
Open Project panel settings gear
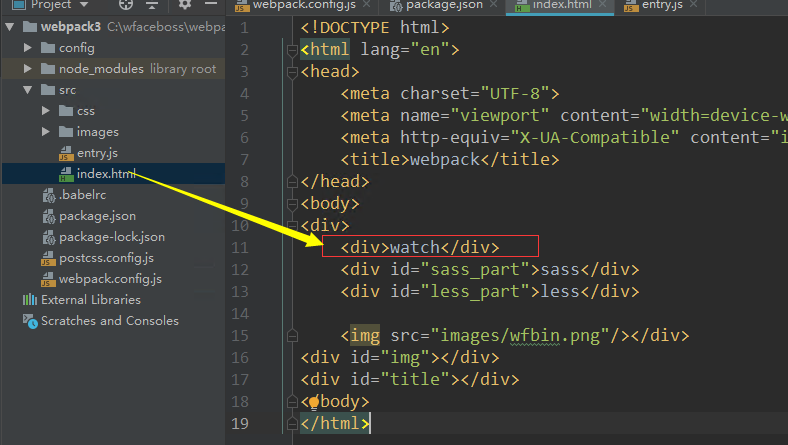coord(184,5)
